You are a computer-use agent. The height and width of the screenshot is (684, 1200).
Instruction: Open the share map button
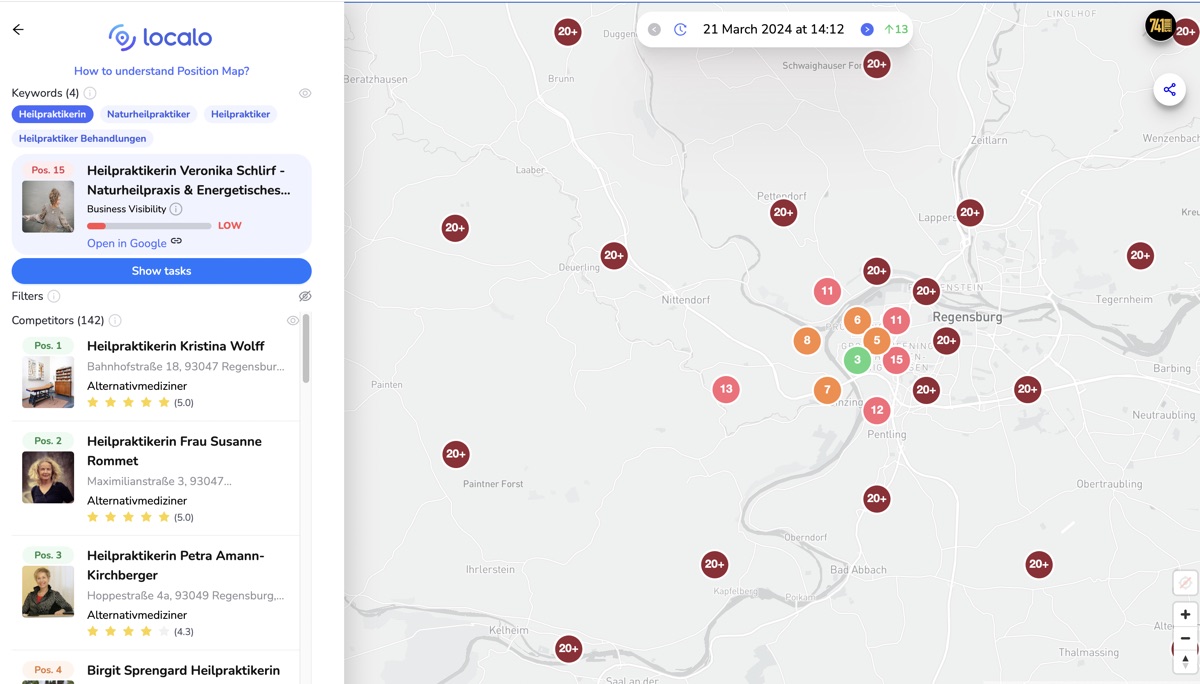[x=1169, y=90]
